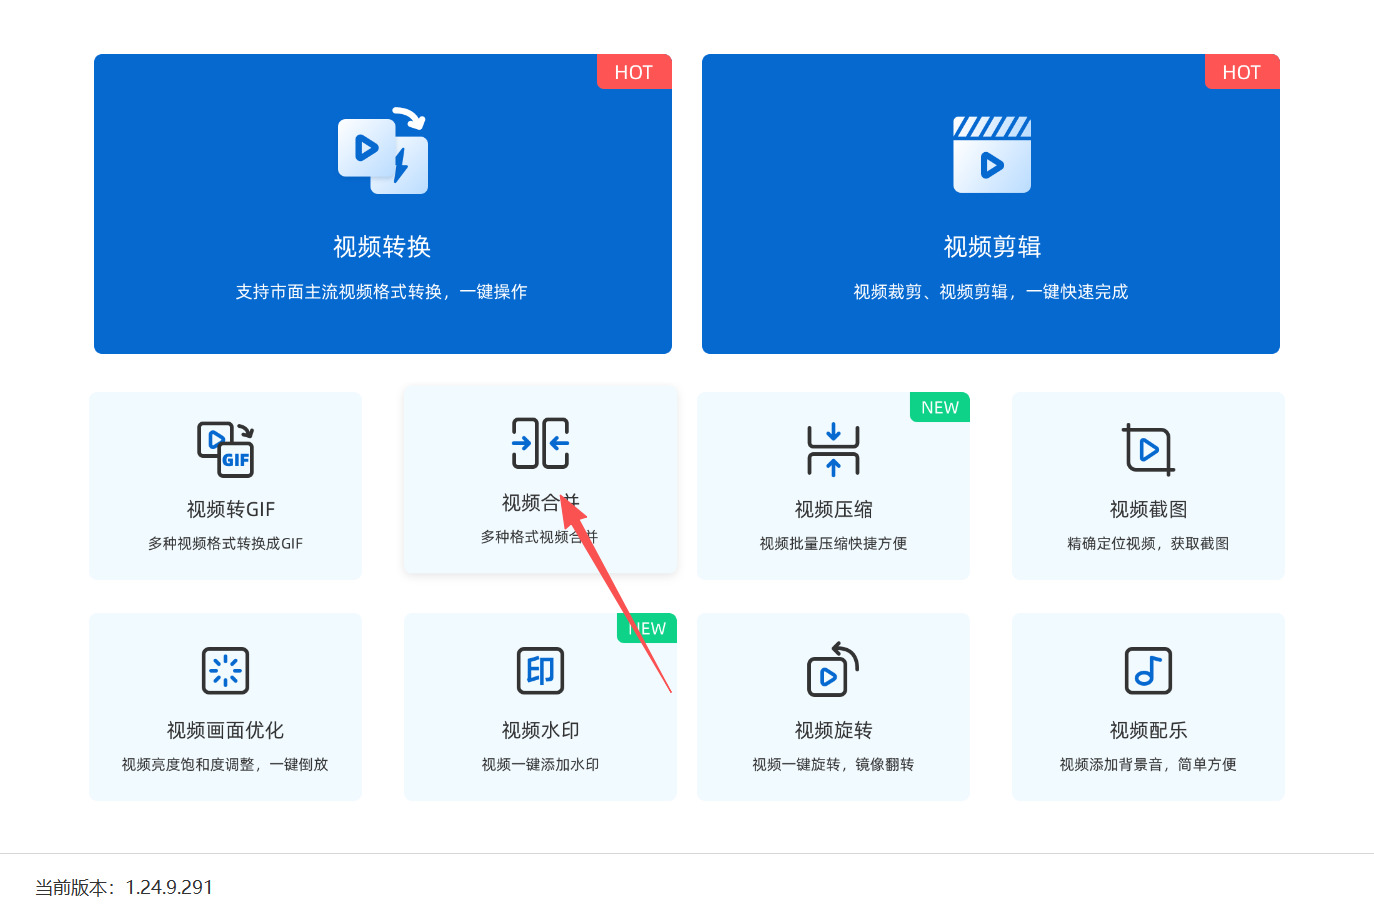Open the 视频配乐 music note icon
Screen dimensions: 1374x920
(x=1148, y=670)
